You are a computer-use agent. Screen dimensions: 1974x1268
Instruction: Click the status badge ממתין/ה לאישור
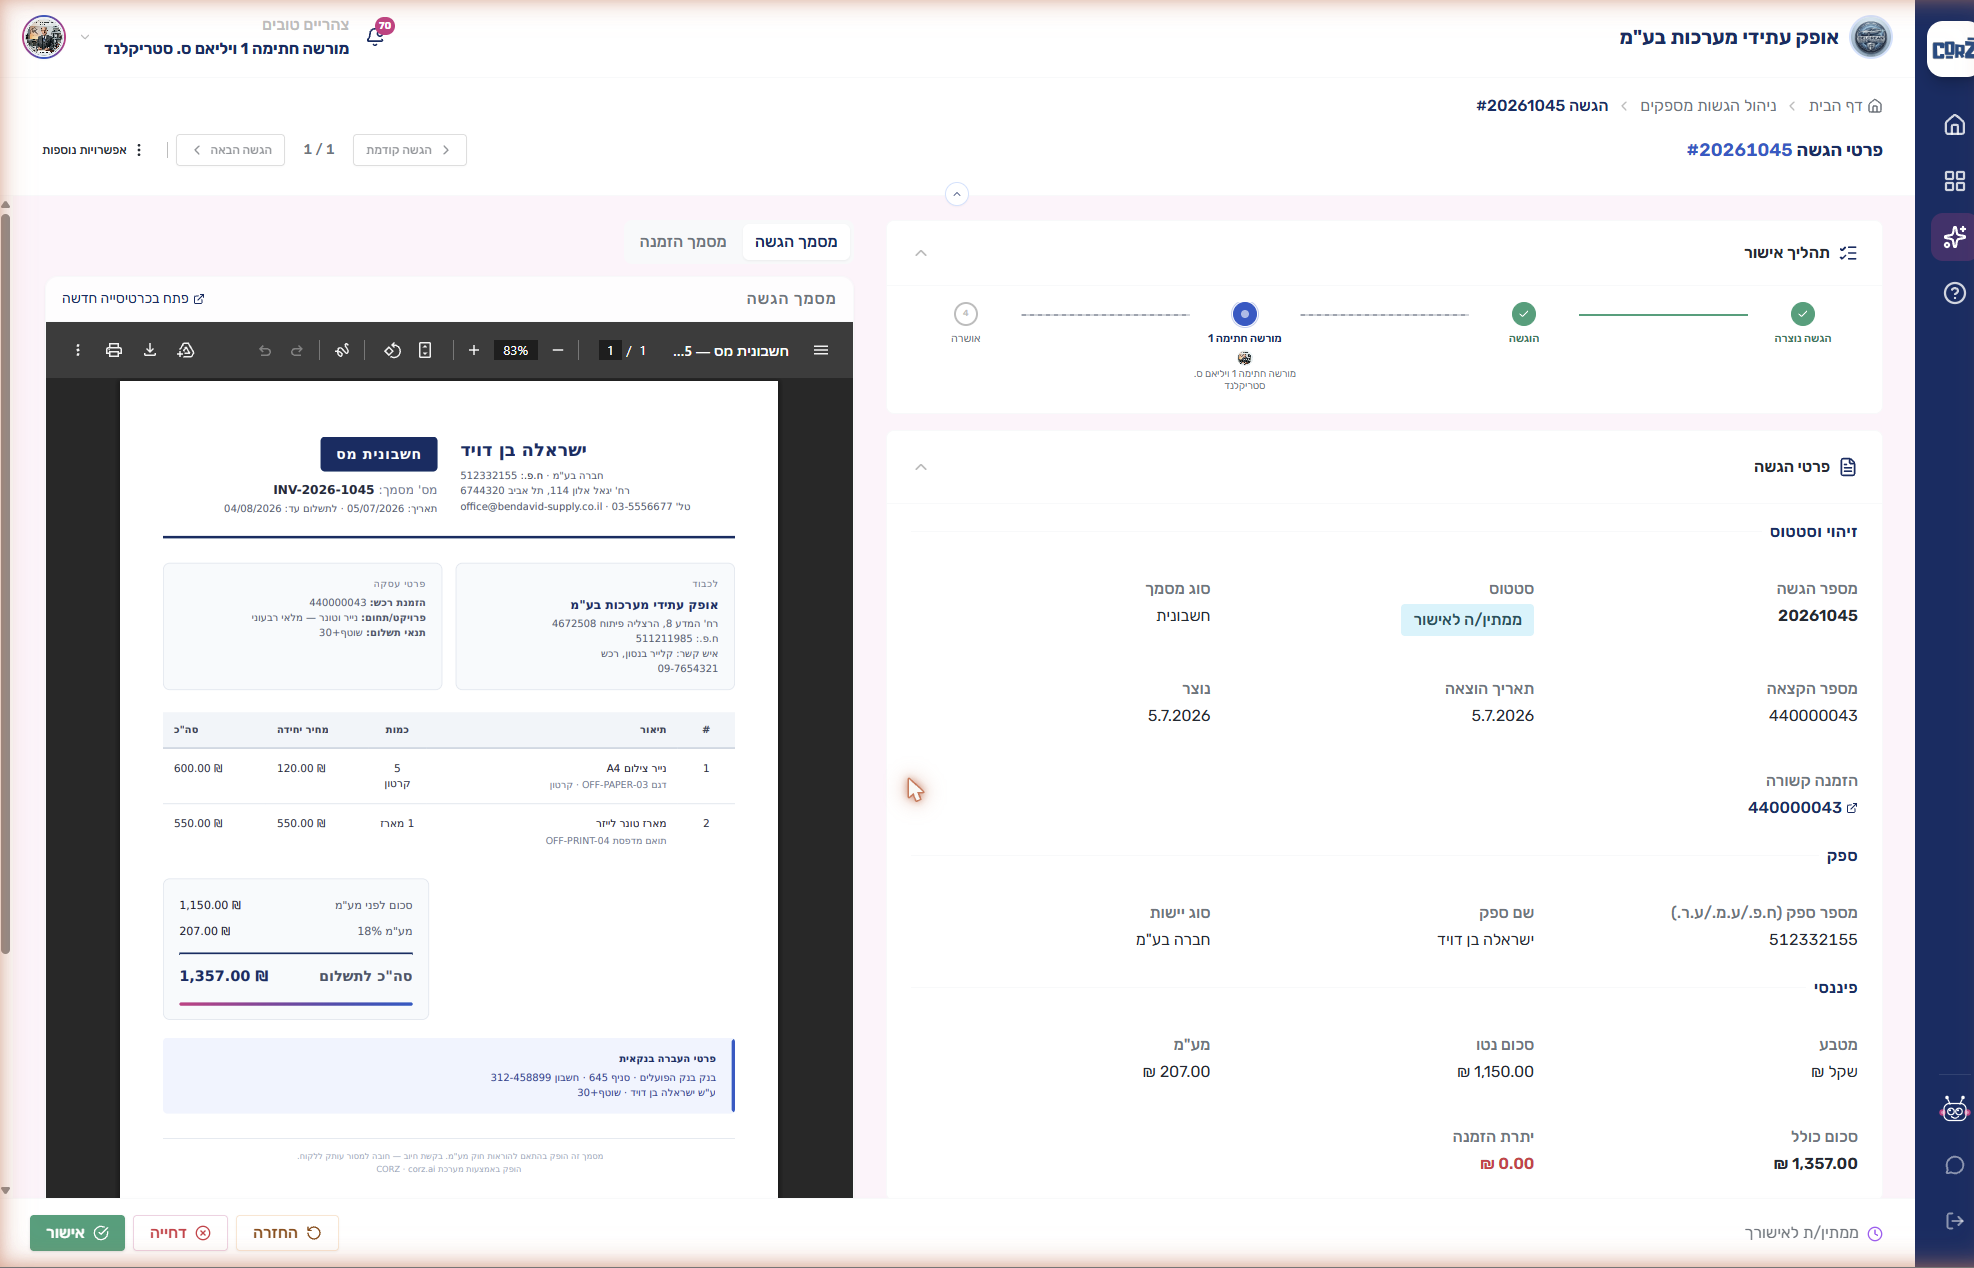pyautogui.click(x=1467, y=620)
